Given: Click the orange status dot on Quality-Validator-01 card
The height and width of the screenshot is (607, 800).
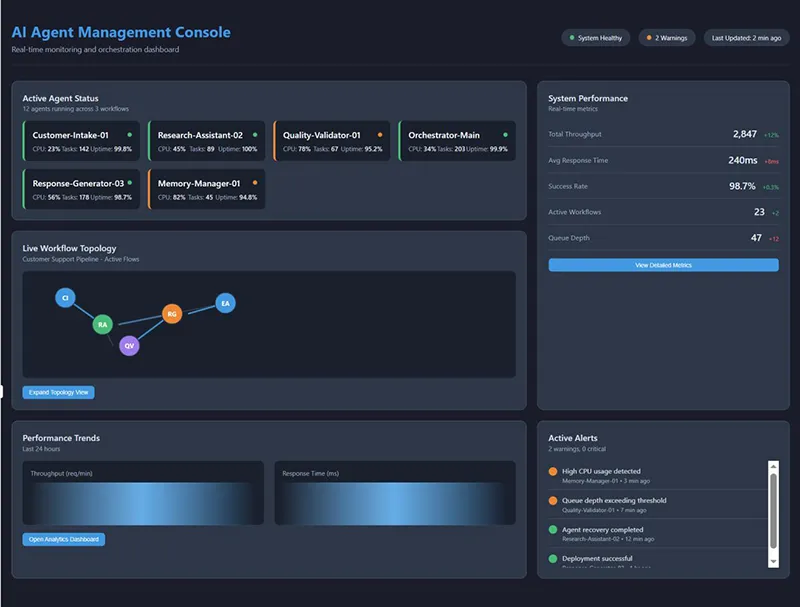Looking at the screenshot, I should [380, 135].
